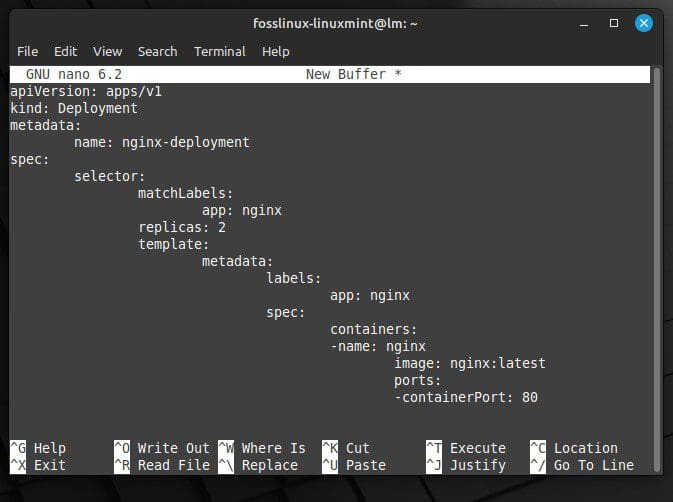The image size is (673, 502).
Task: Click the '-containerPort: 80' line
Action: coord(466,397)
